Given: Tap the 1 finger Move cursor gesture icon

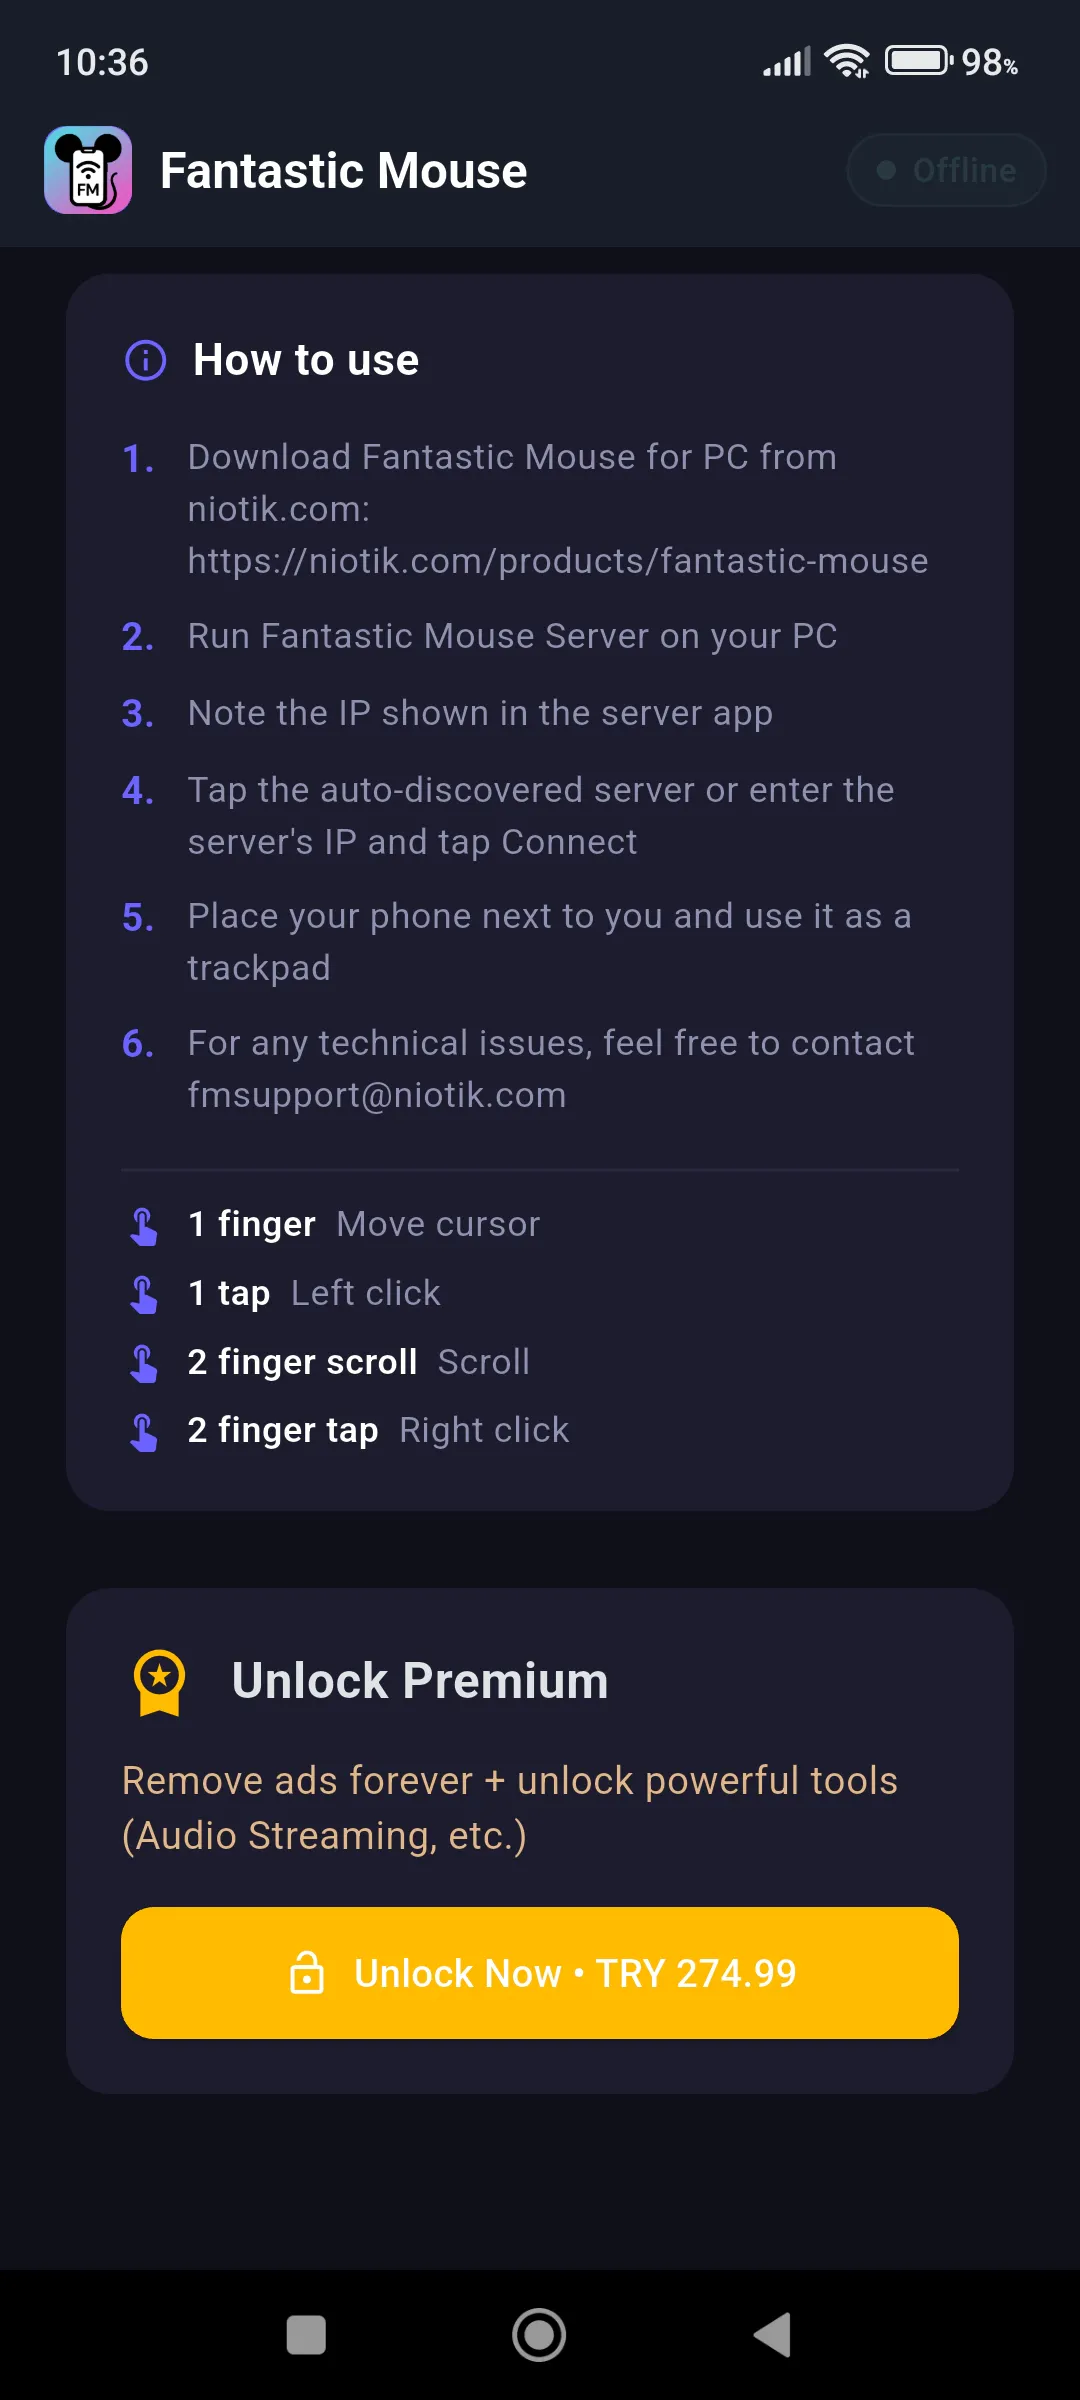Looking at the screenshot, I should click(x=144, y=1225).
